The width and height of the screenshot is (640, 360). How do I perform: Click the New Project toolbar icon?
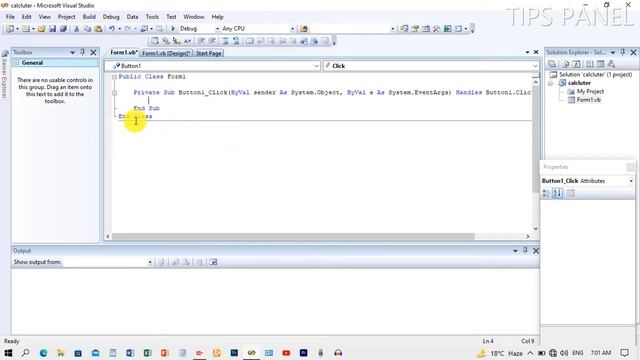click(9, 29)
